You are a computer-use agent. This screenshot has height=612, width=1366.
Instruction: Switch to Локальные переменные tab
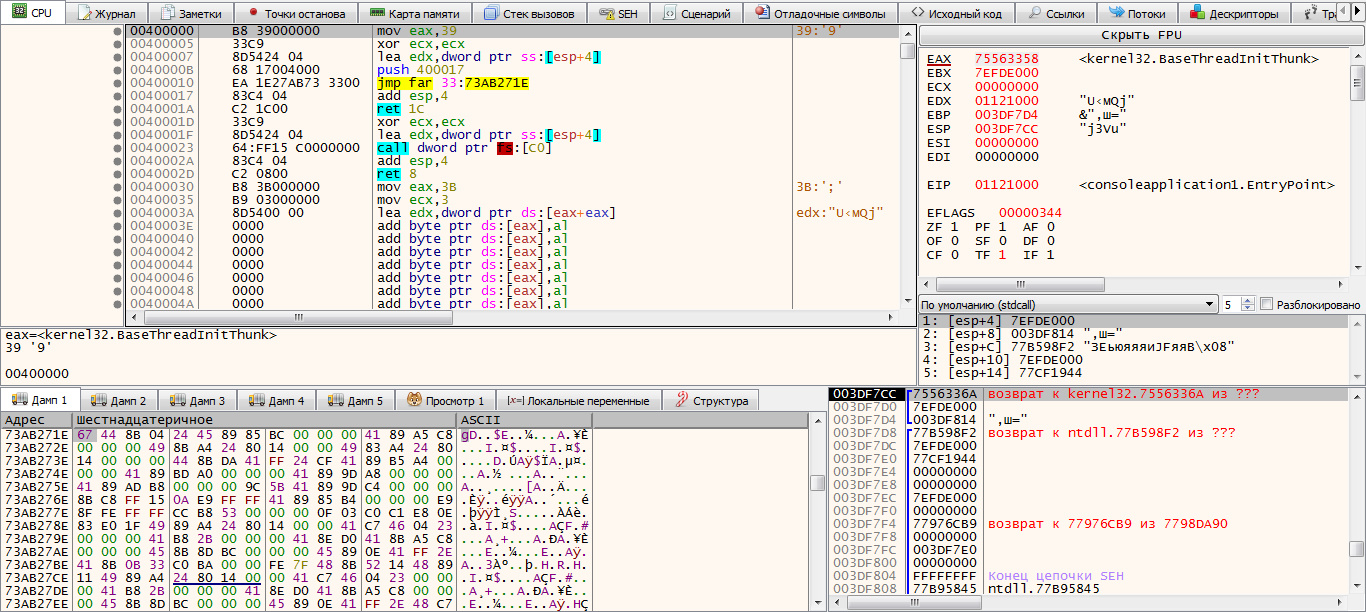(x=578, y=401)
